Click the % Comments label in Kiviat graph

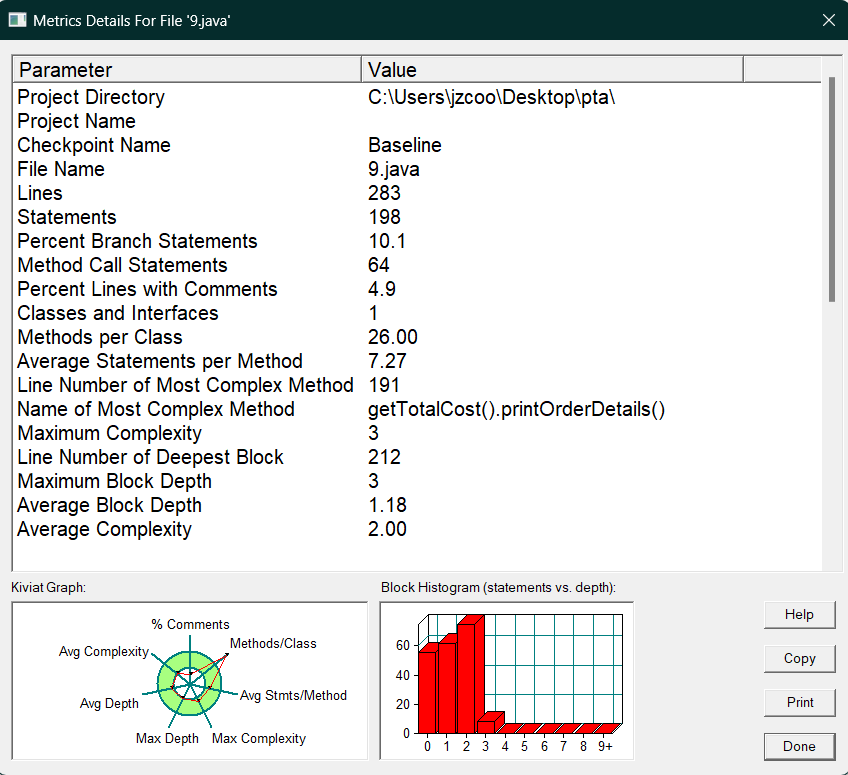190,625
